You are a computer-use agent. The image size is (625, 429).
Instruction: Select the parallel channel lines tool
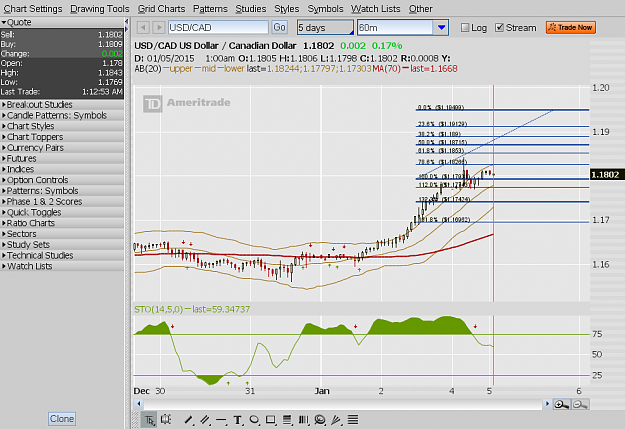tap(205, 420)
